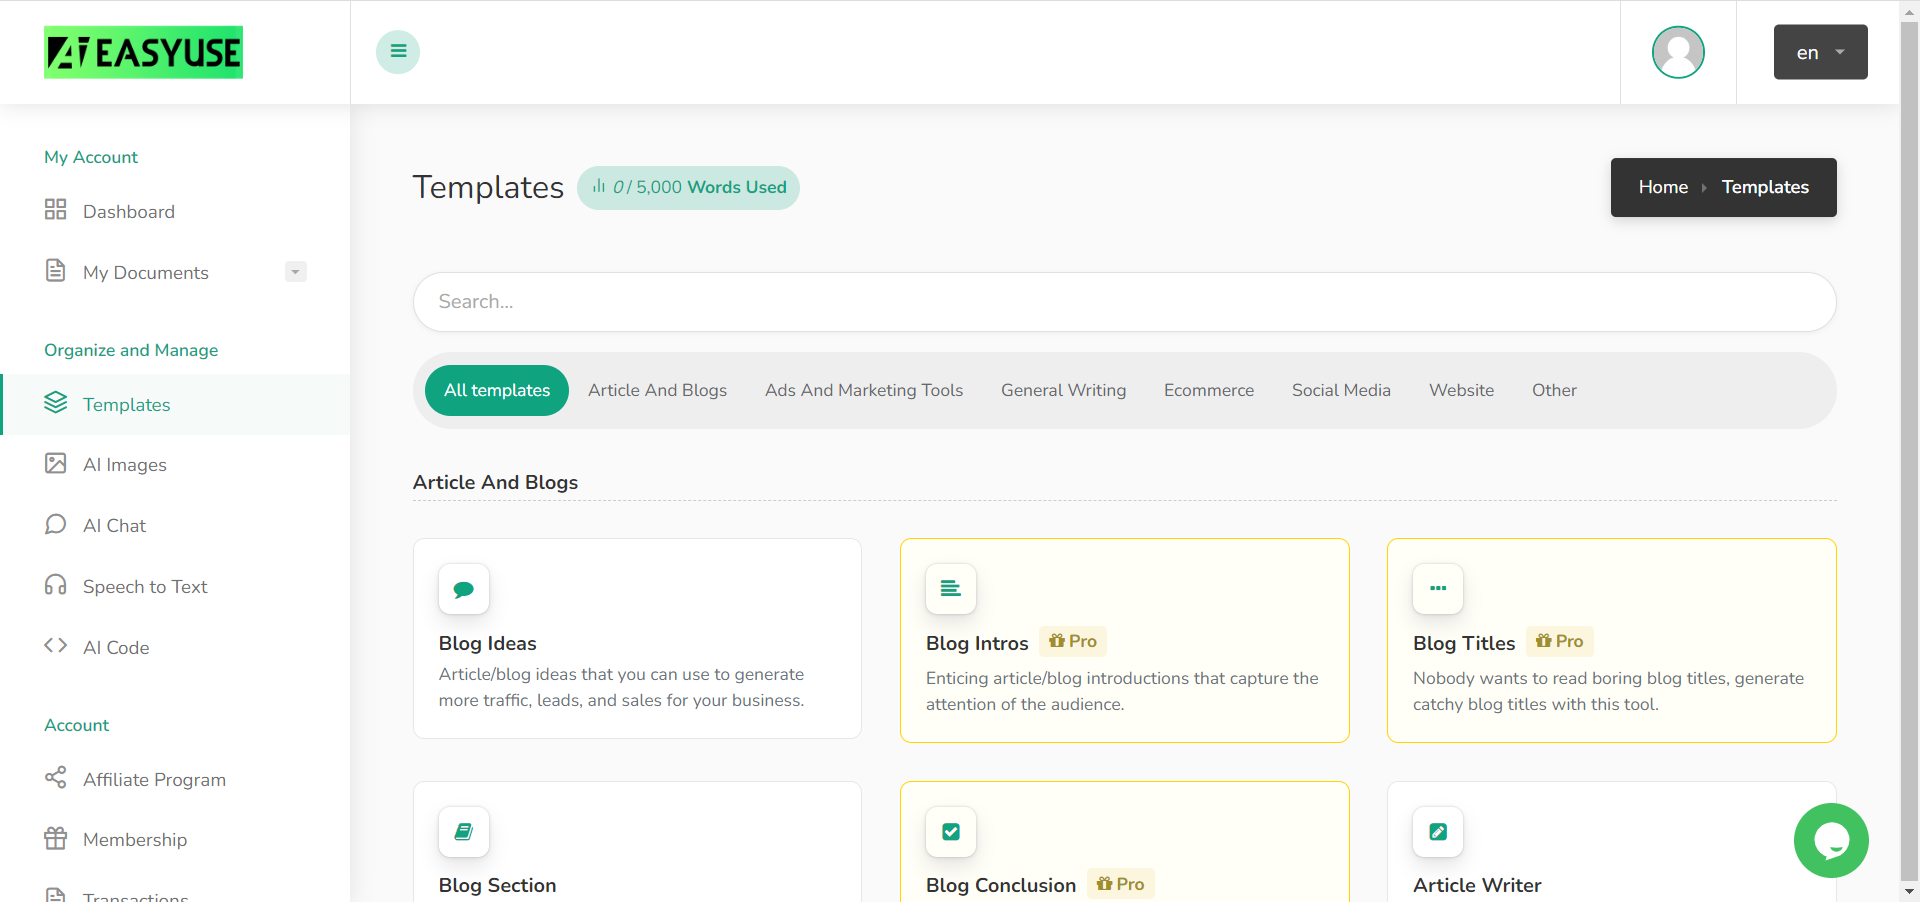Select the Blog Conclusion checkbox icon

pyautogui.click(x=950, y=831)
